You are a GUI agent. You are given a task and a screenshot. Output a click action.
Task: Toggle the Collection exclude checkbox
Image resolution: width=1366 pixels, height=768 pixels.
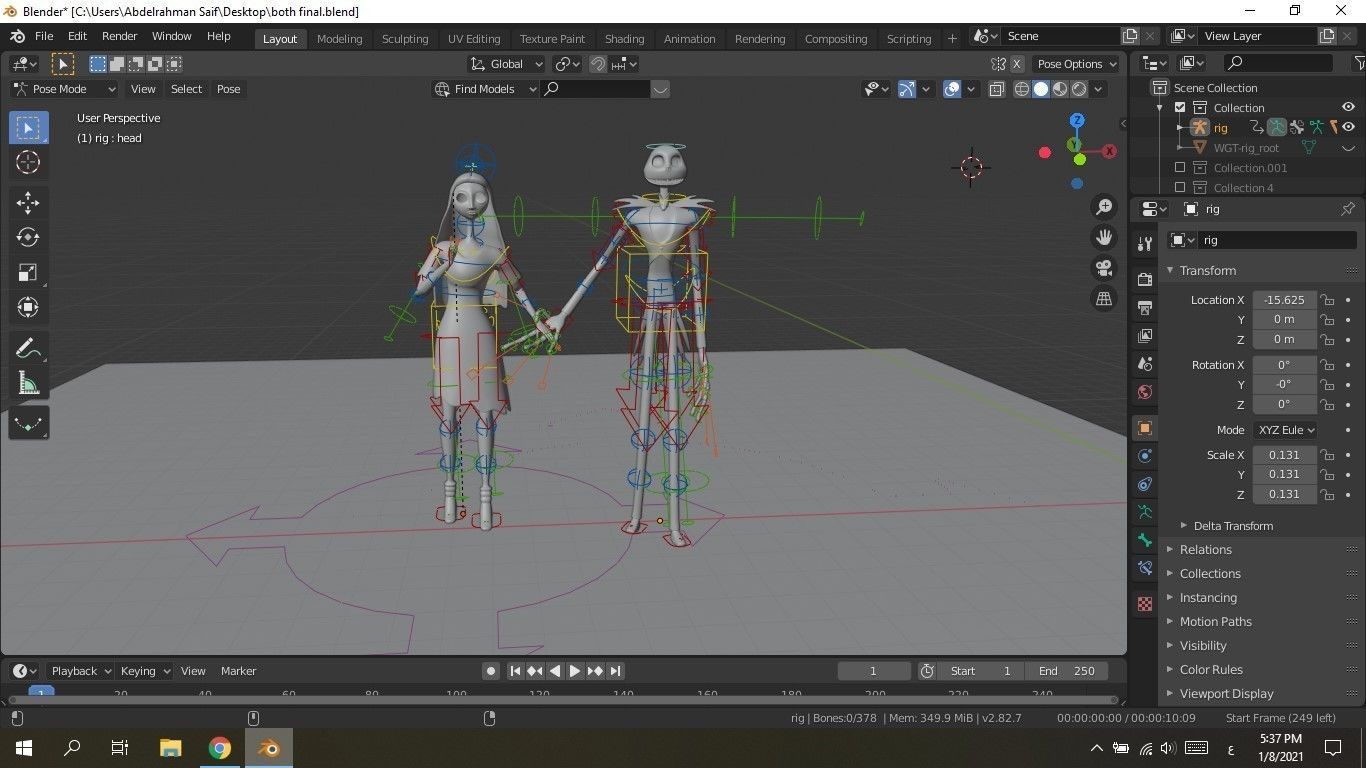[1180, 108]
